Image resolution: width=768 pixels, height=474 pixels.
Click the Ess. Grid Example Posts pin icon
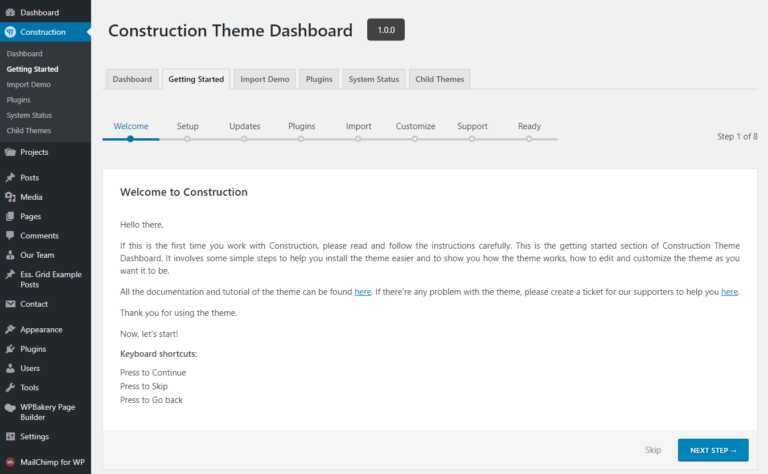pyautogui.click(x=10, y=274)
